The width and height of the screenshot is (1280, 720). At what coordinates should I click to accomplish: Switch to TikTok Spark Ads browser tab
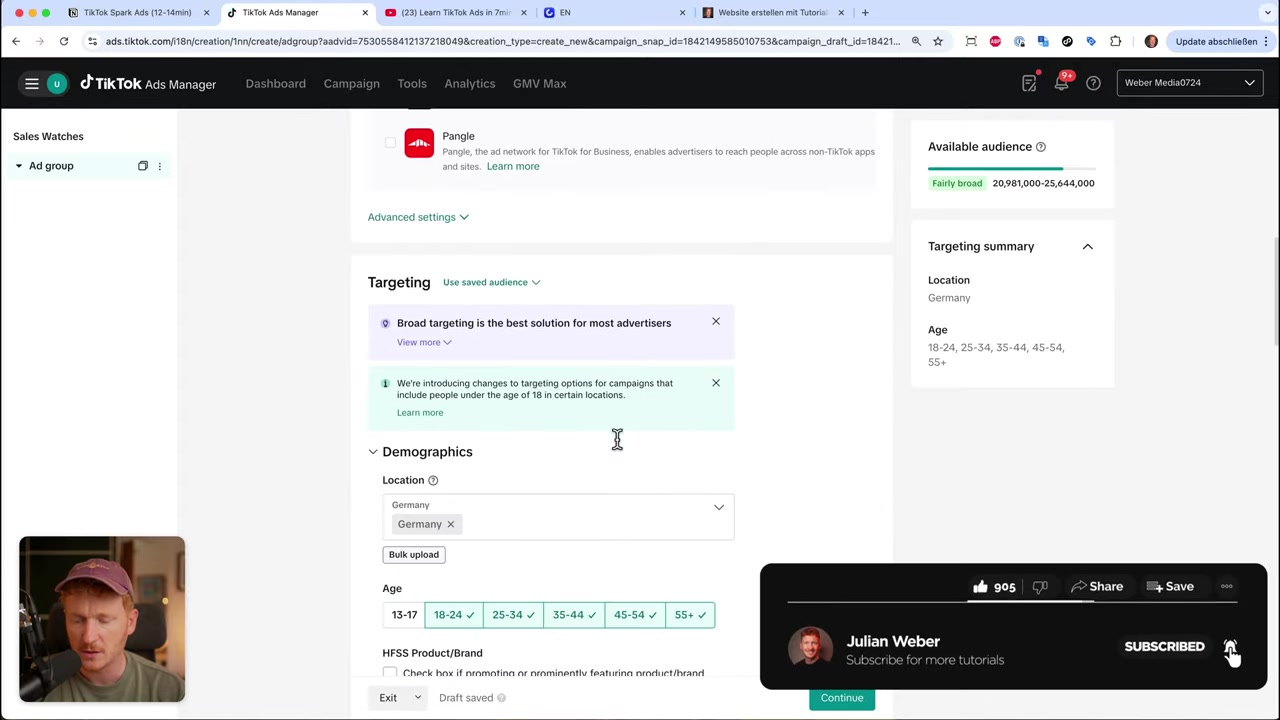(140, 12)
